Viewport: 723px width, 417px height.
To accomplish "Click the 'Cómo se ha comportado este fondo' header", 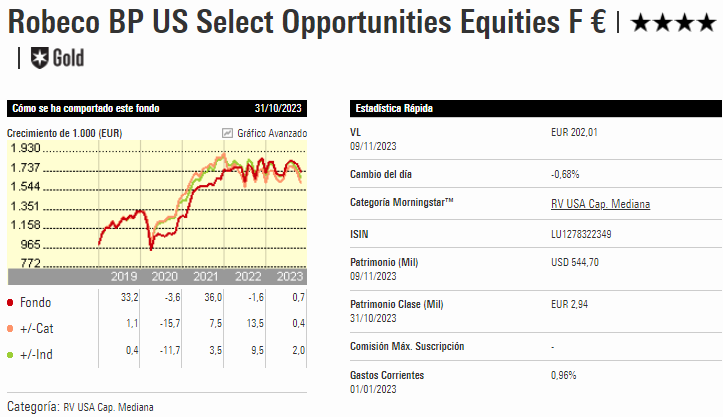I will [x=86, y=108].
